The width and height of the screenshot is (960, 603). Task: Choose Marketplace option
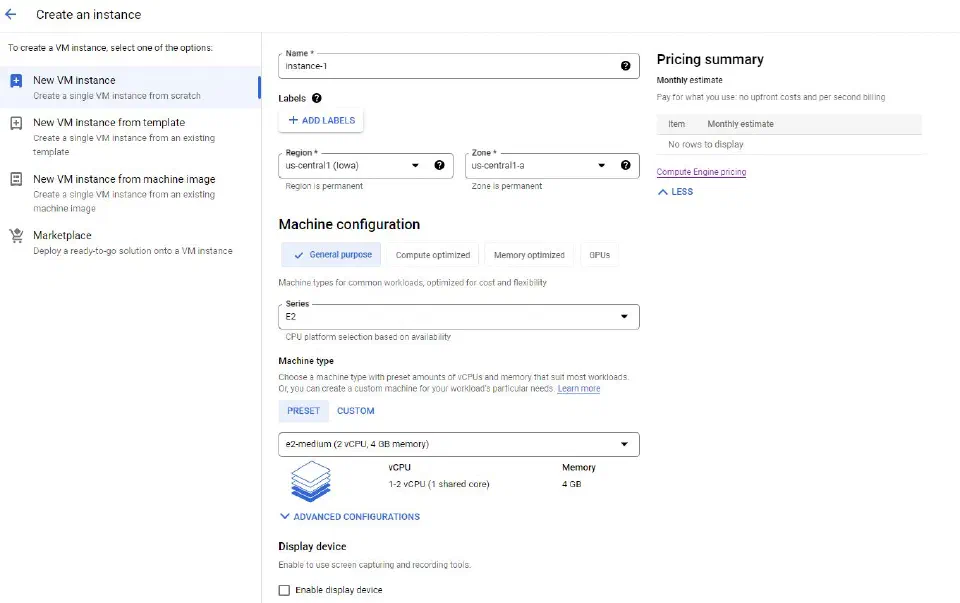pos(130,242)
